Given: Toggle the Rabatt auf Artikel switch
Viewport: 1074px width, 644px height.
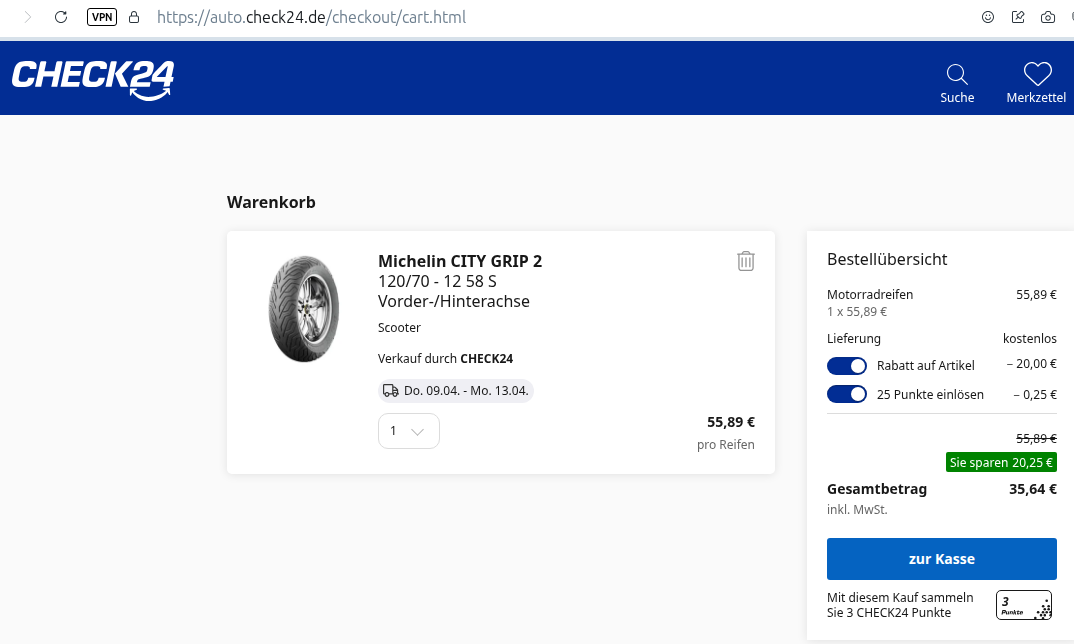Looking at the screenshot, I should [846, 365].
